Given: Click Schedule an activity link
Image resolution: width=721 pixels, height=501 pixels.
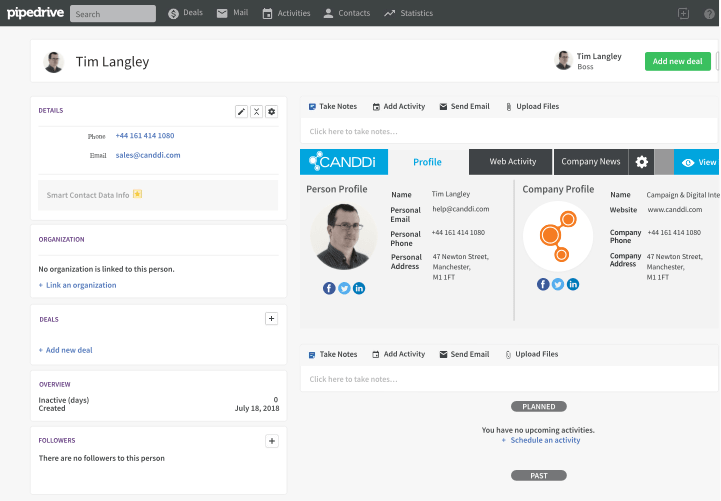Looking at the screenshot, I should pyautogui.click(x=545, y=440).
